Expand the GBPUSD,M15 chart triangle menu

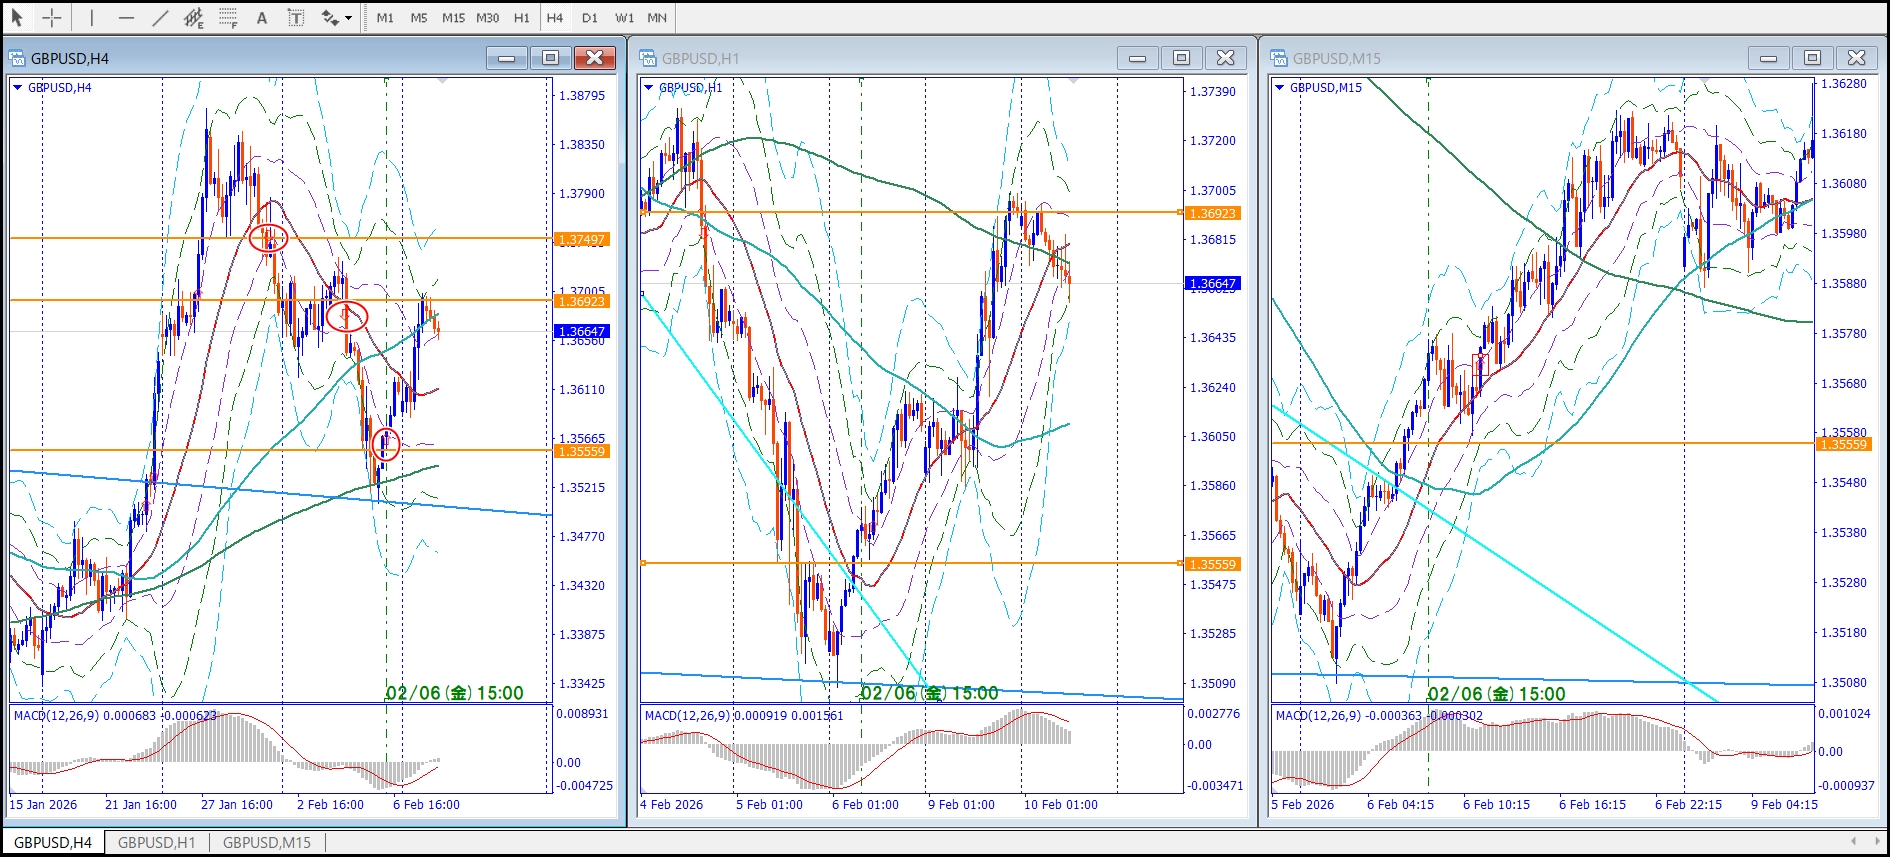click(1279, 88)
